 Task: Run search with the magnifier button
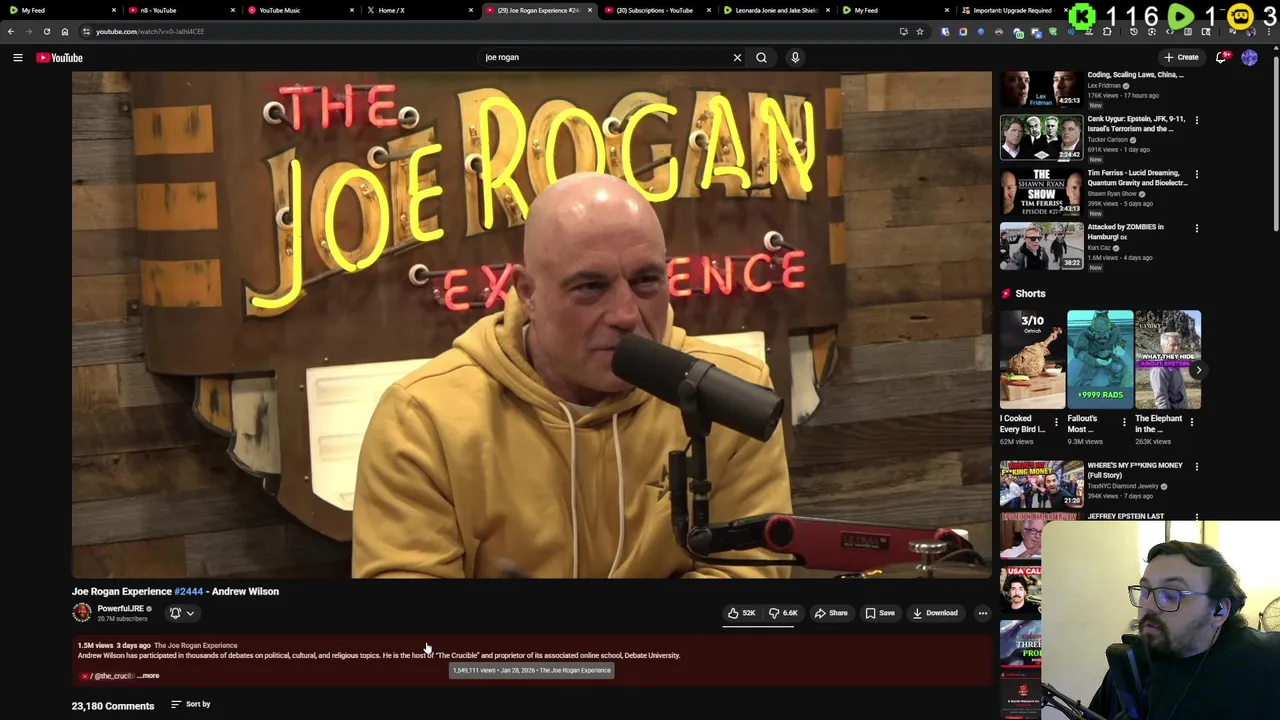(761, 57)
